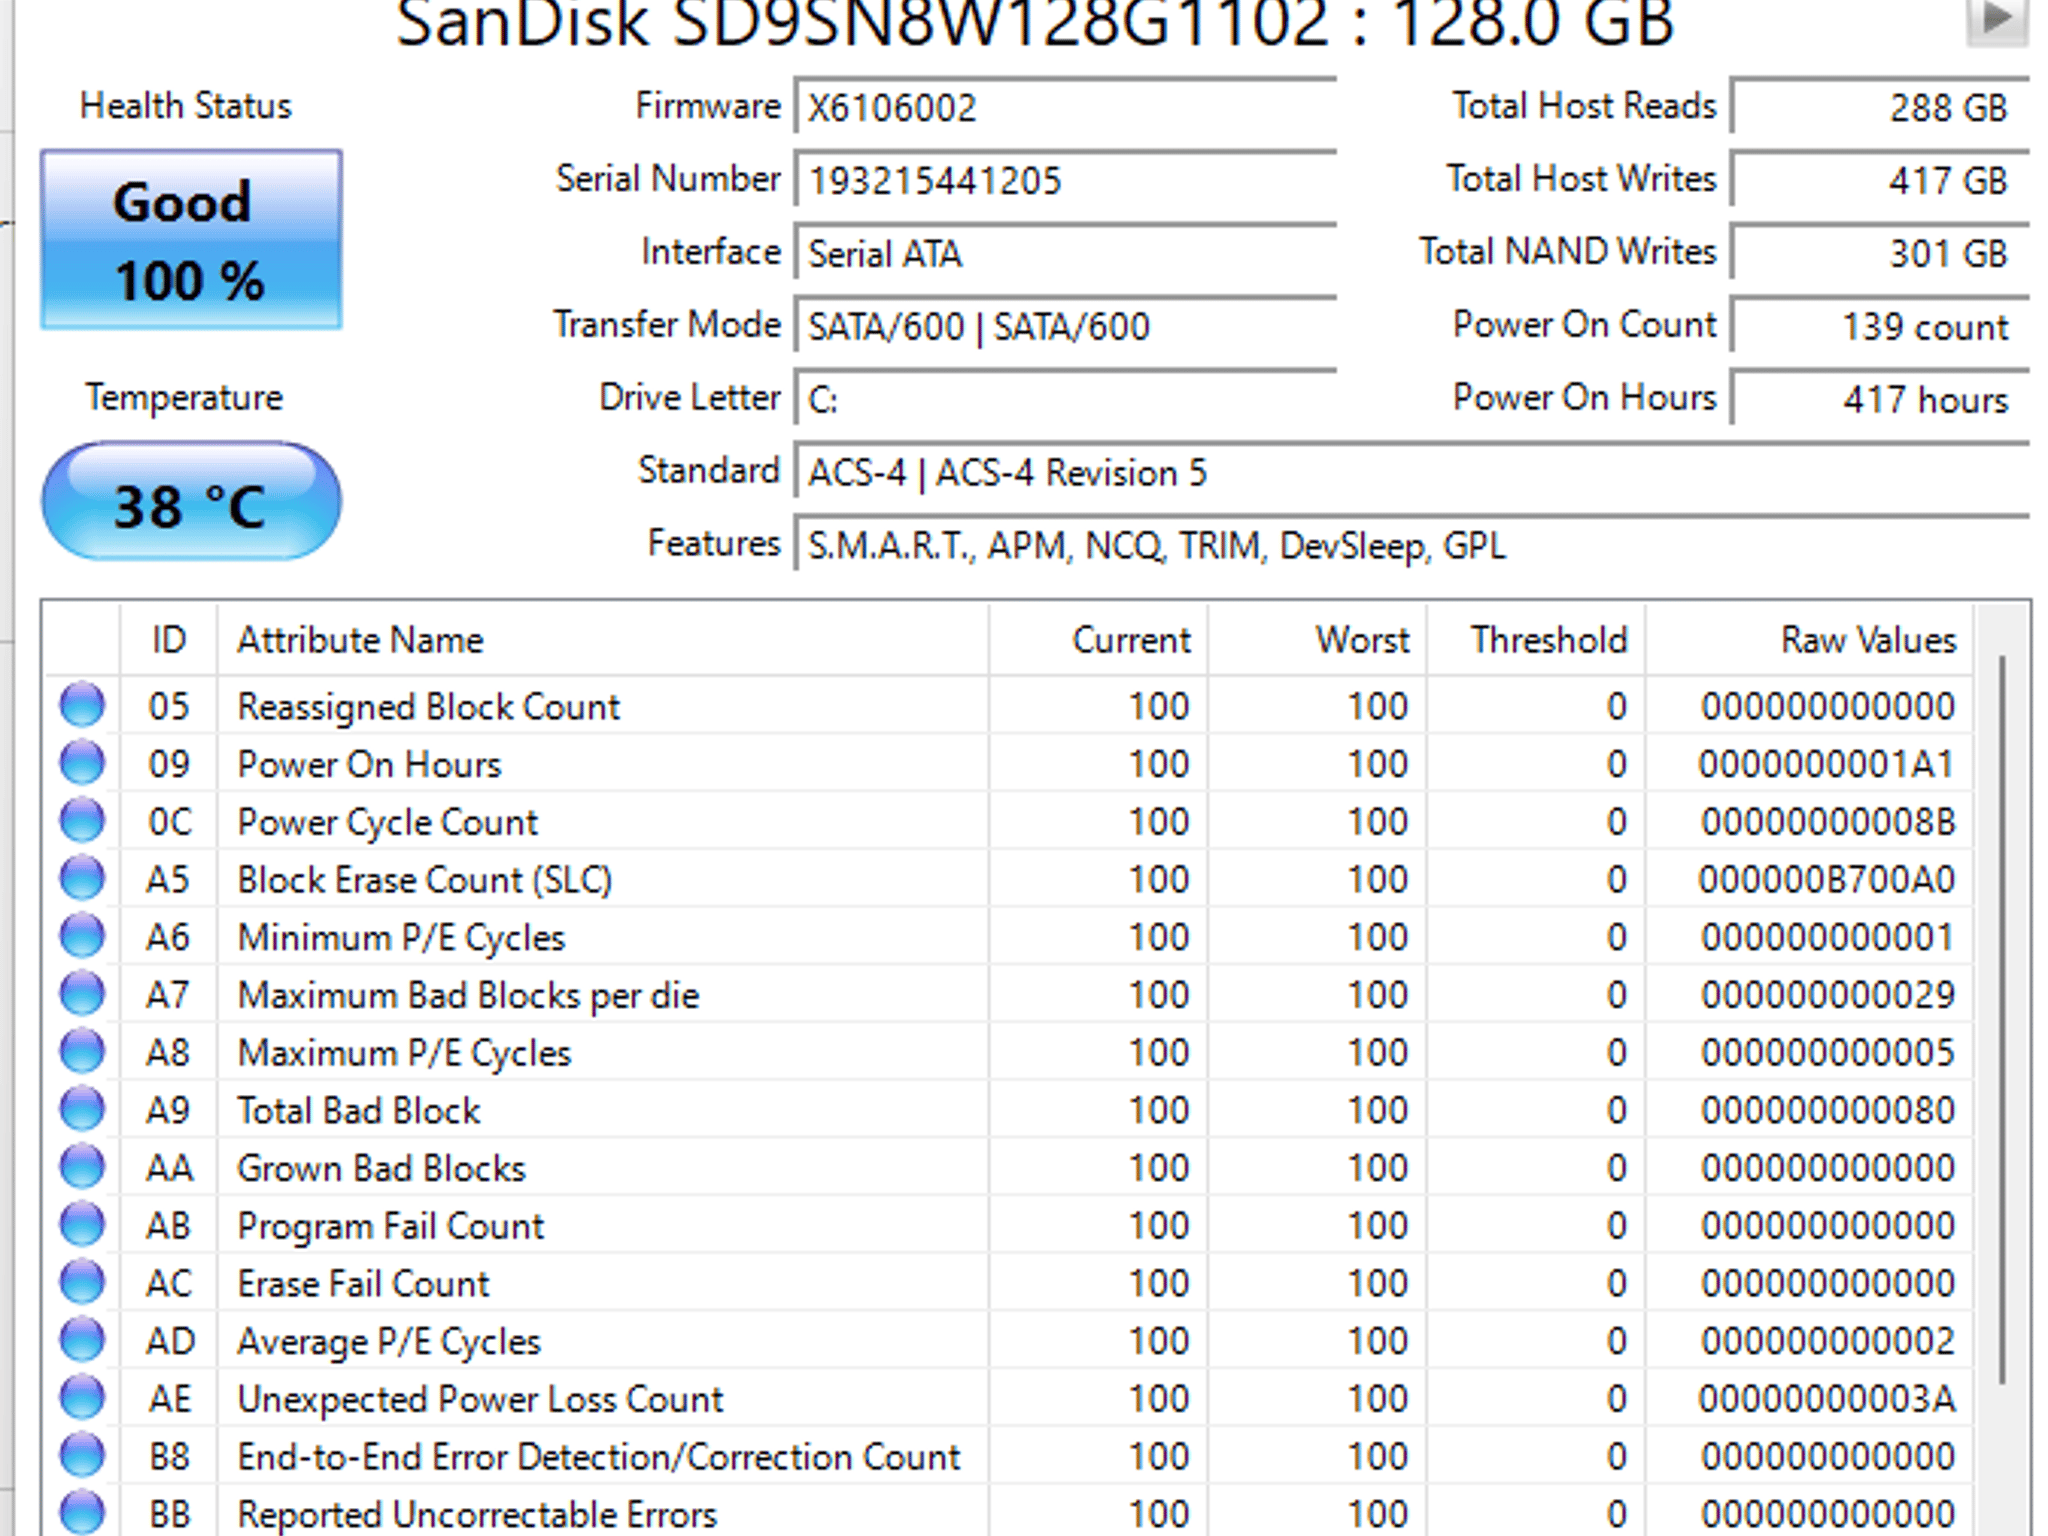
Task: Click status icon for Power On Hours row
Action: coord(82,764)
